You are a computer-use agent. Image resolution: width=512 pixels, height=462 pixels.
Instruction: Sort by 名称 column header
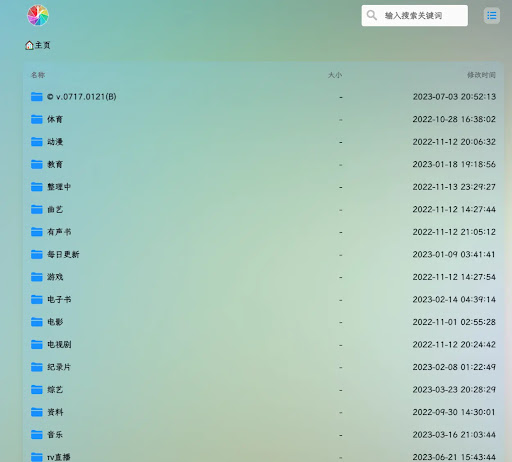pos(38,75)
